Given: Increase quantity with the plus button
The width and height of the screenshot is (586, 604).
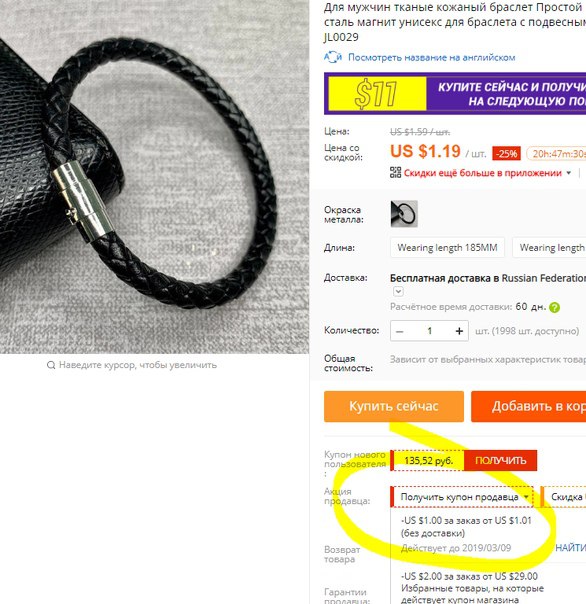Looking at the screenshot, I should click(x=459, y=331).
